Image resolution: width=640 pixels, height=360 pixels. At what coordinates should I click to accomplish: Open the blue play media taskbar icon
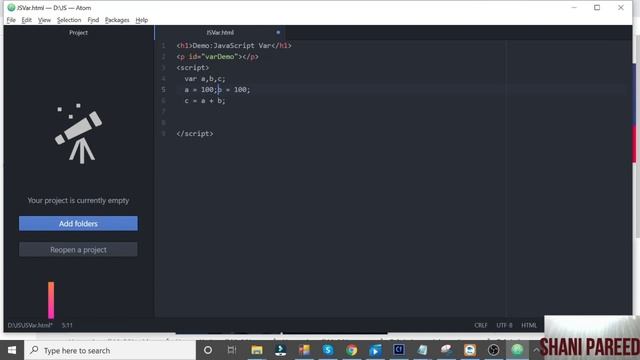(375, 350)
